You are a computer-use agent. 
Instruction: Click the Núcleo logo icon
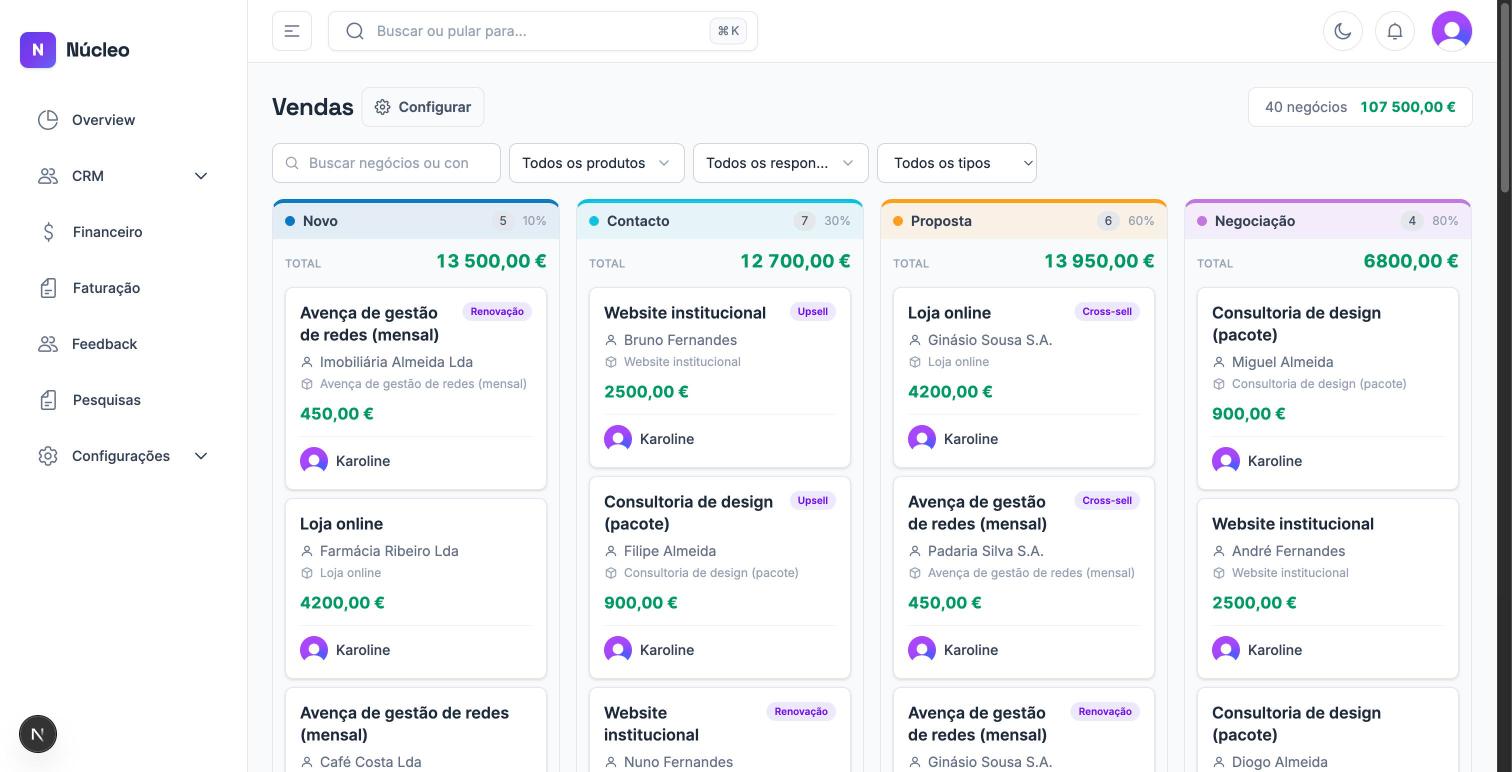(38, 49)
